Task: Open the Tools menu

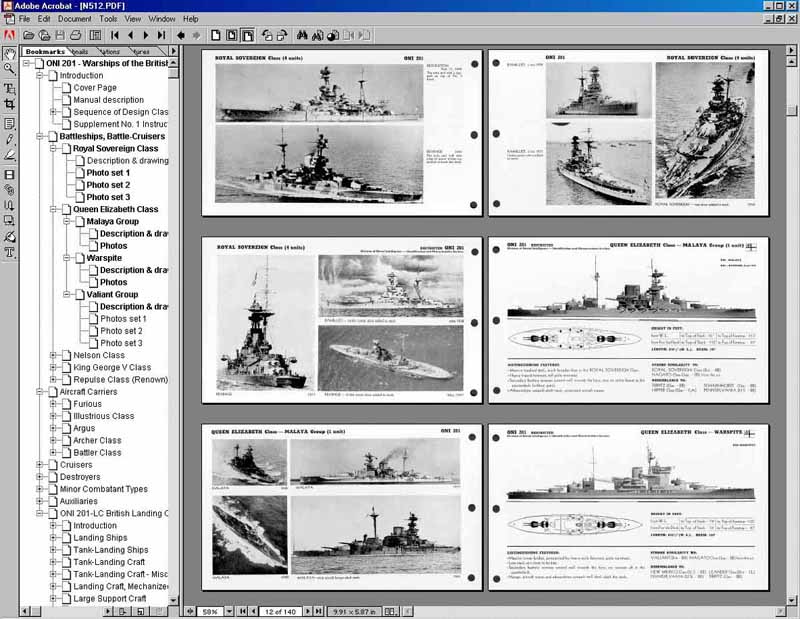Action: tap(108, 19)
